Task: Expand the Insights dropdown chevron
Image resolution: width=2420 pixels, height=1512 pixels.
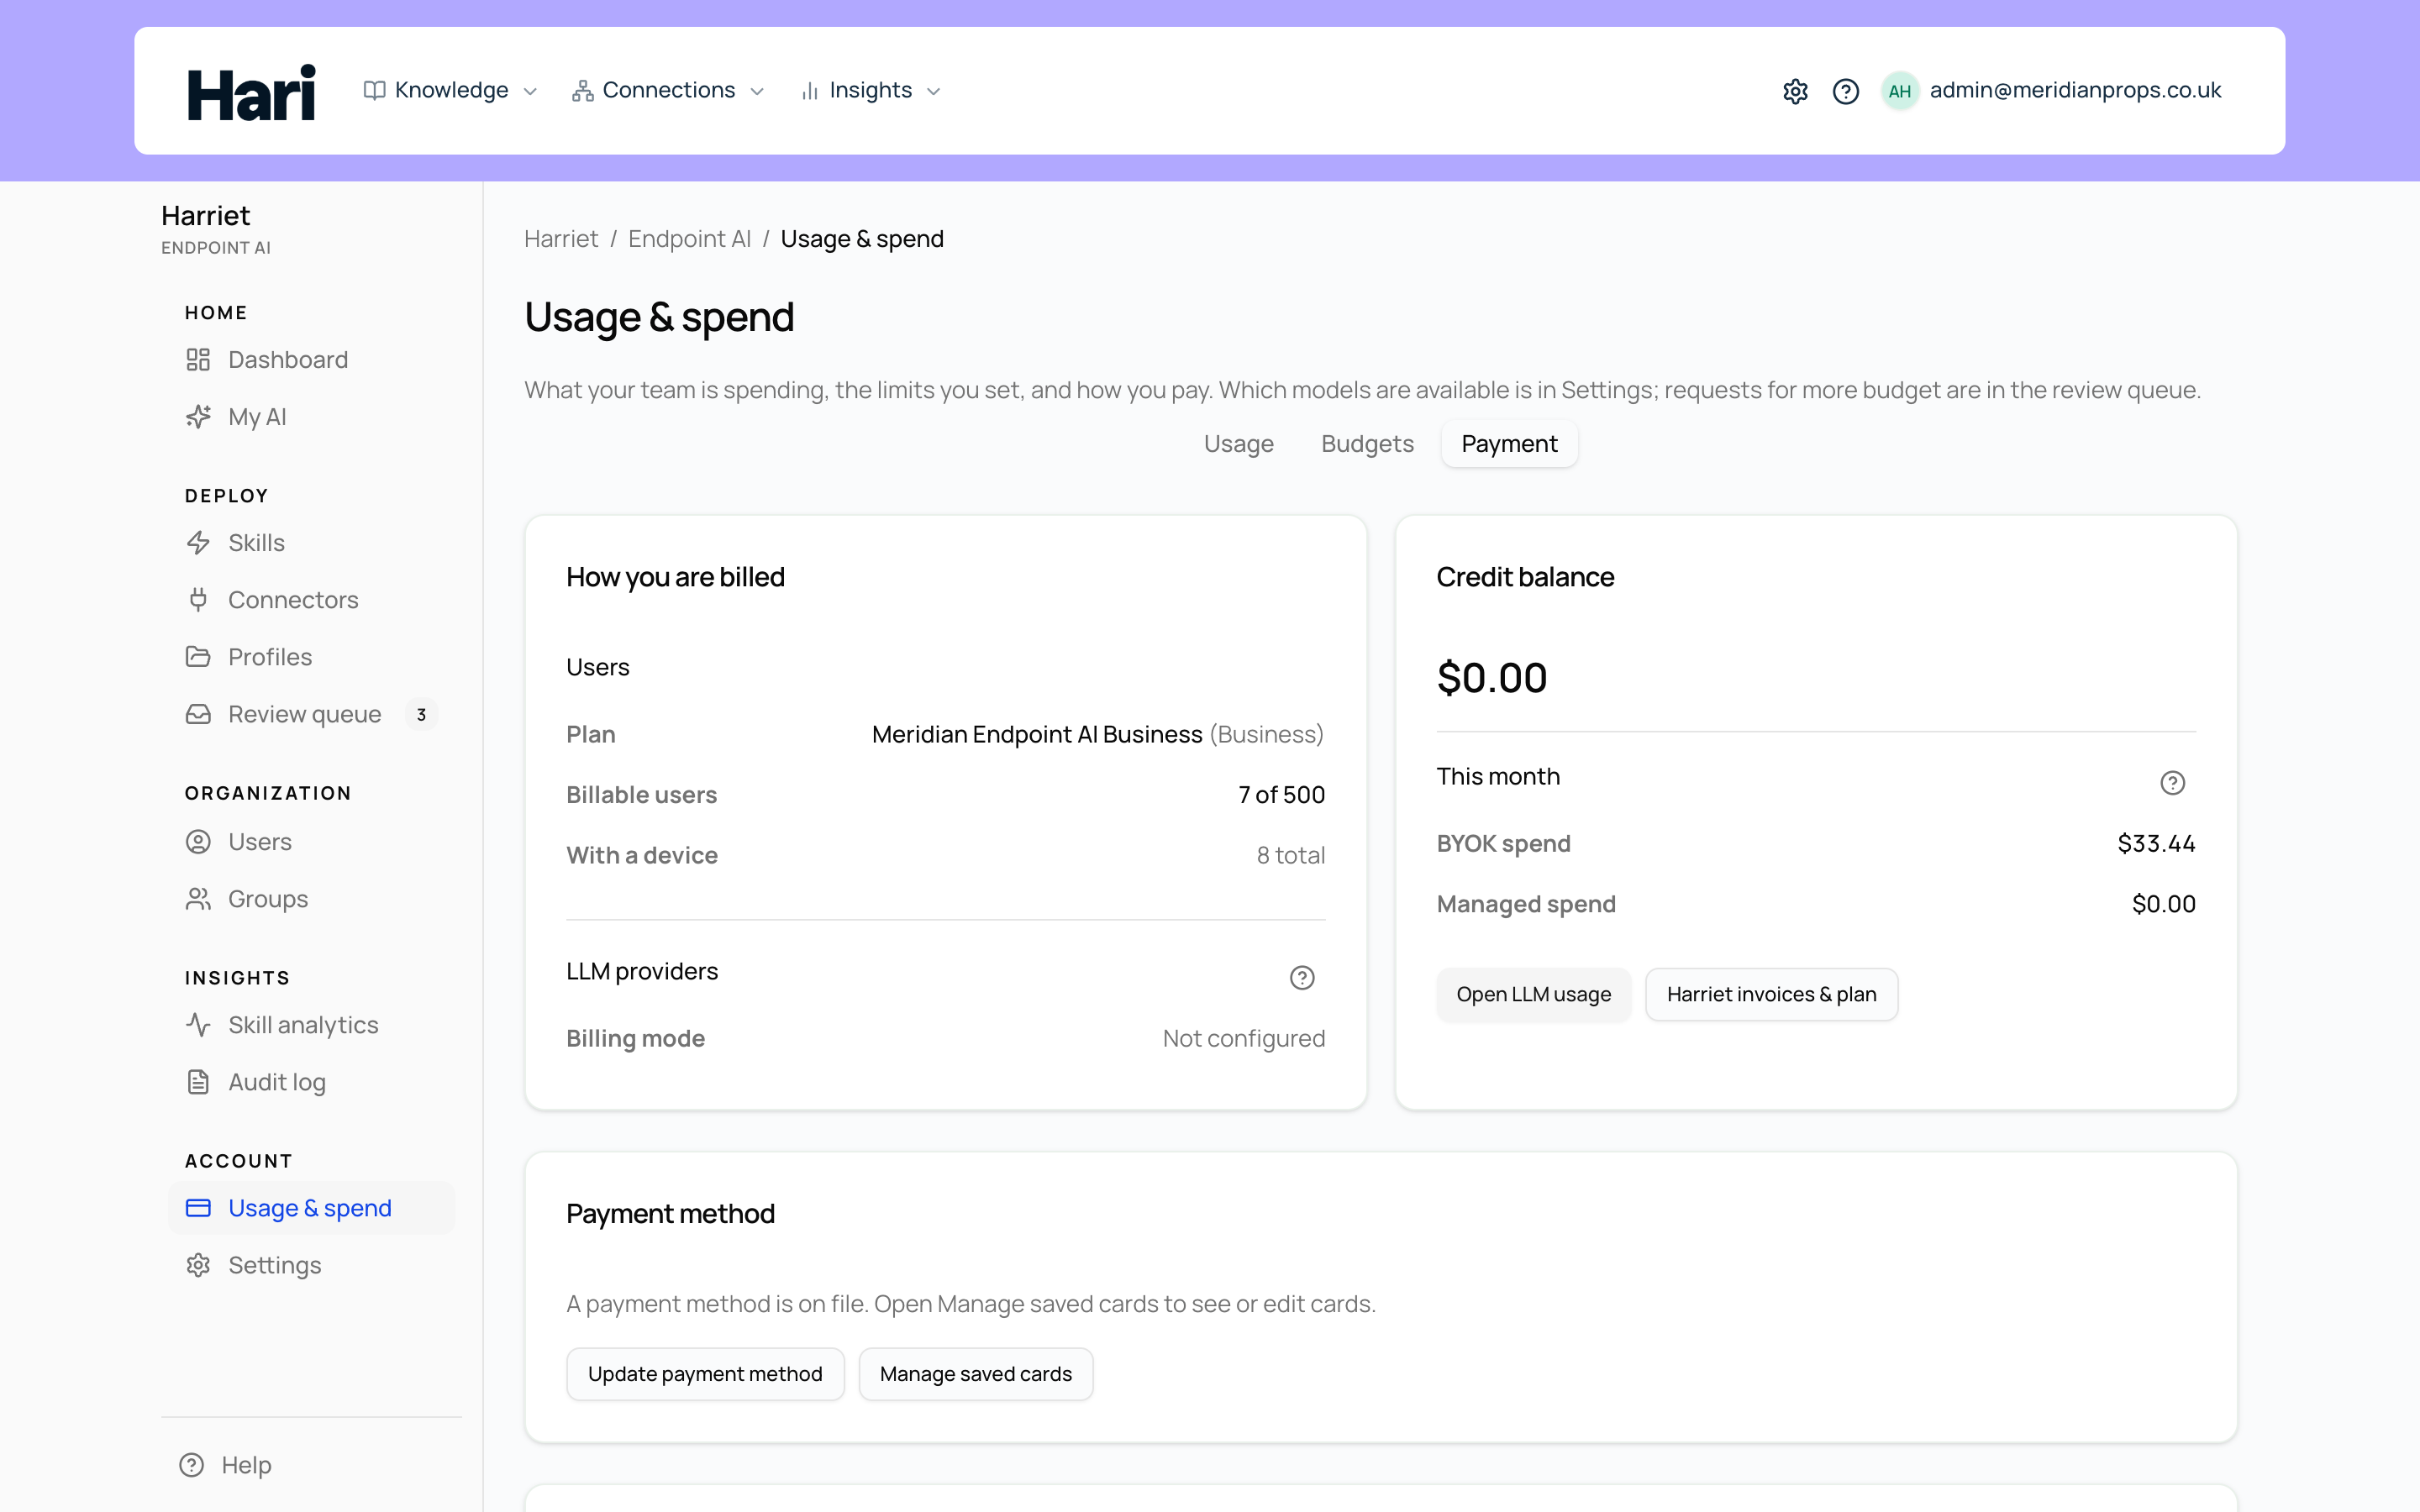Action: 934,92
